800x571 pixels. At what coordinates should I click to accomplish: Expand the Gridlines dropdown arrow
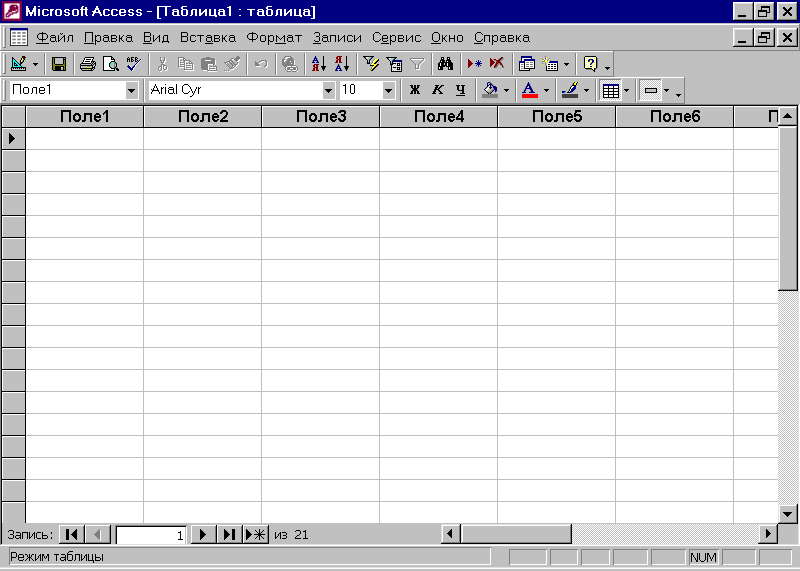[626, 91]
